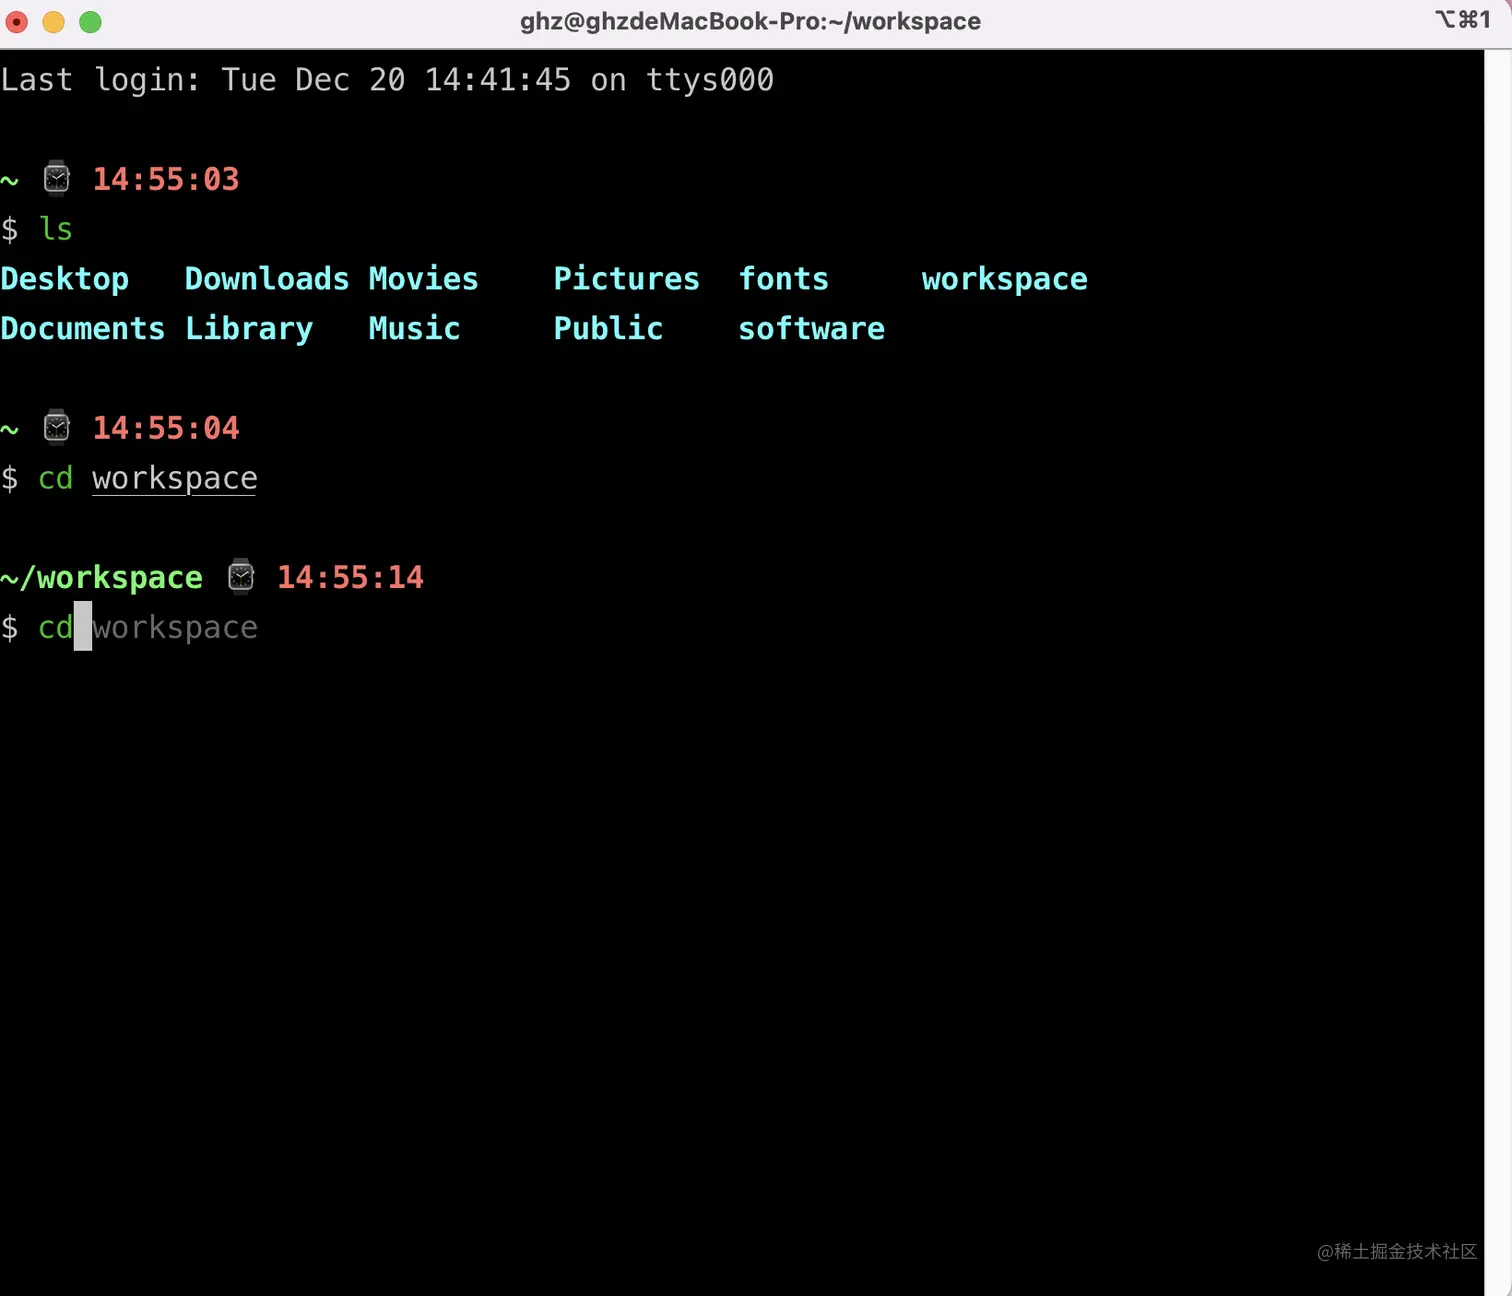The height and width of the screenshot is (1296, 1512).
Task: Click the cyan workspace directory in ls output
Action: (x=1005, y=280)
